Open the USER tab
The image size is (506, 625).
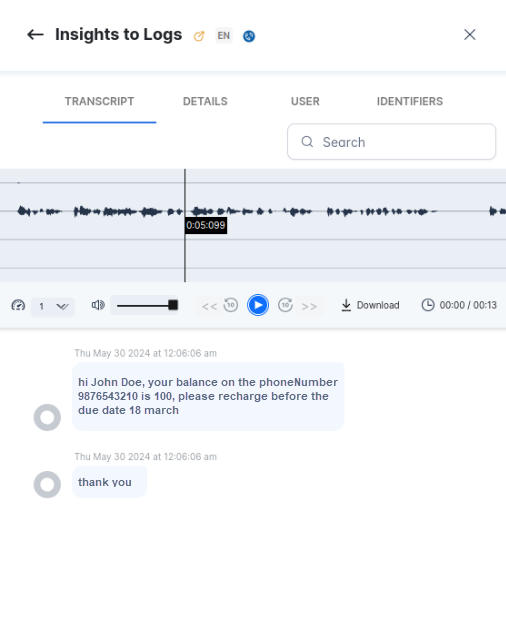(305, 102)
